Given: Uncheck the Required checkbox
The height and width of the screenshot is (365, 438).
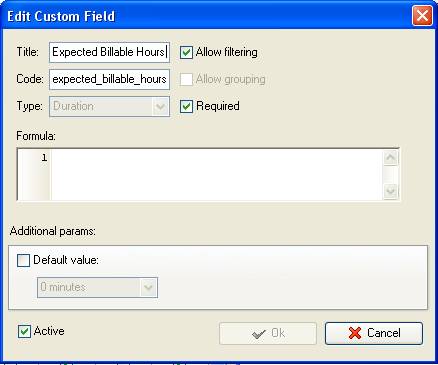Looking at the screenshot, I should (x=186, y=106).
